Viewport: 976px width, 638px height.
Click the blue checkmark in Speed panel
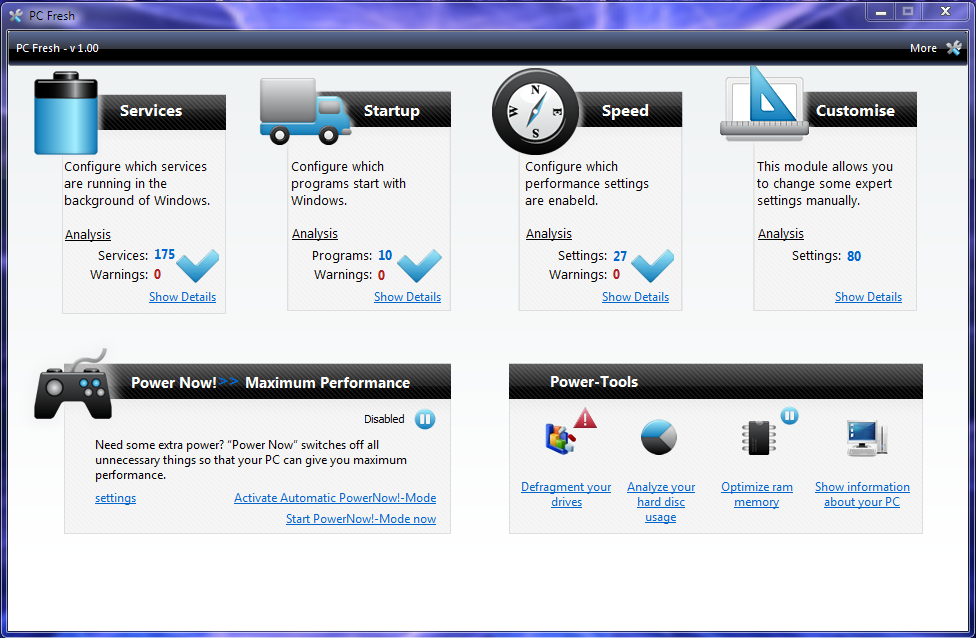coord(653,266)
